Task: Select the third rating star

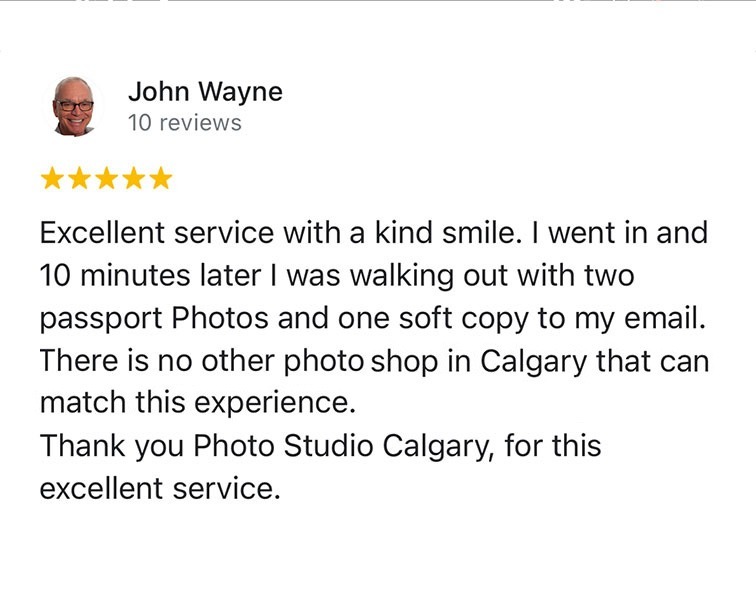Action: click(x=107, y=178)
